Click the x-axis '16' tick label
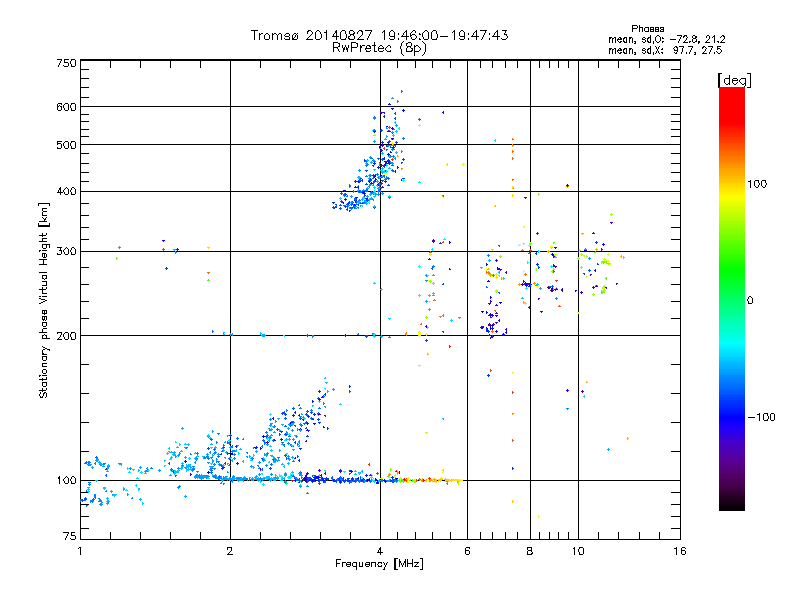The image size is (800, 600). [680, 551]
